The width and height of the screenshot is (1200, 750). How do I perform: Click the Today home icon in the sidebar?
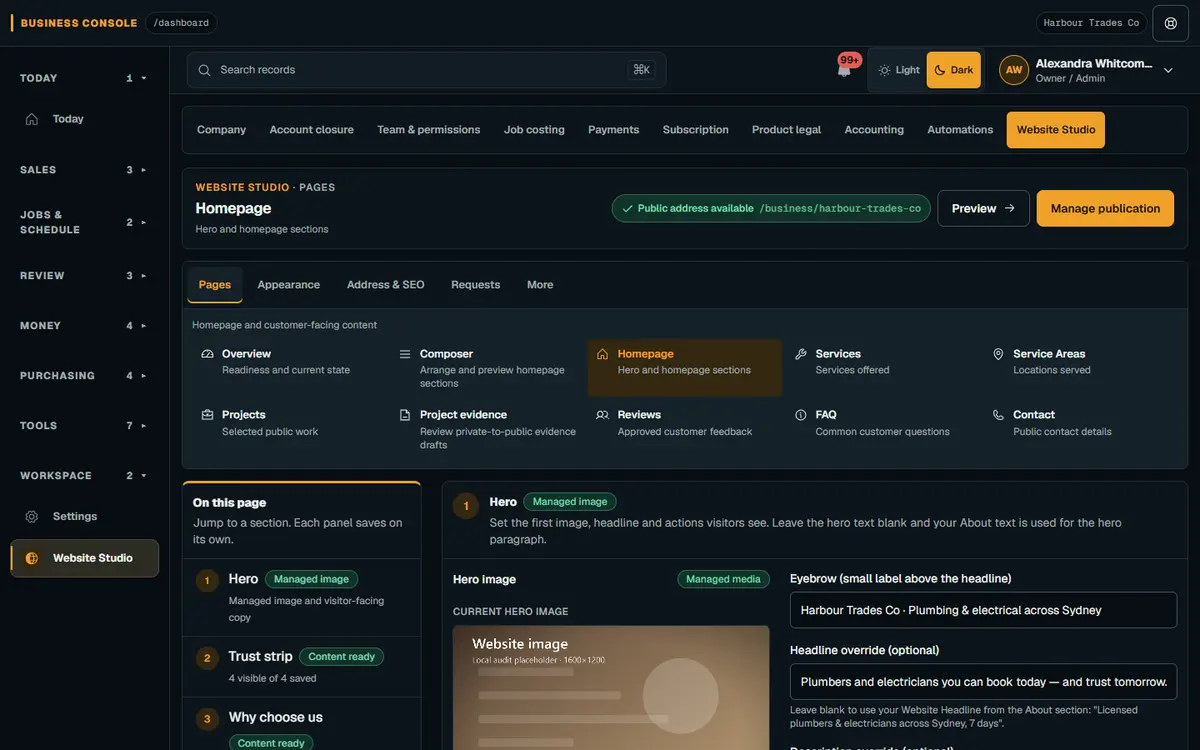point(32,119)
